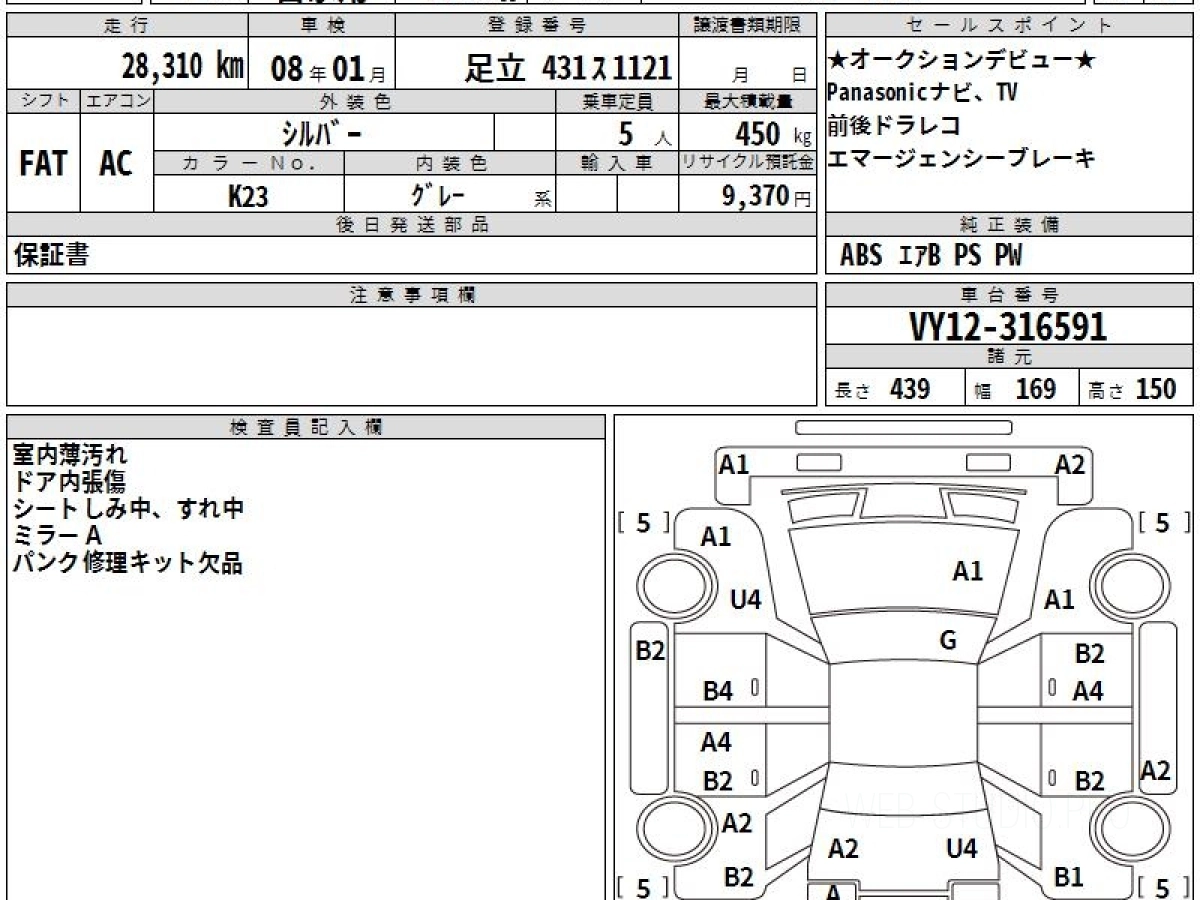Click the 後日発送部品 header
This screenshot has width=1200, height=900.
coord(412,226)
